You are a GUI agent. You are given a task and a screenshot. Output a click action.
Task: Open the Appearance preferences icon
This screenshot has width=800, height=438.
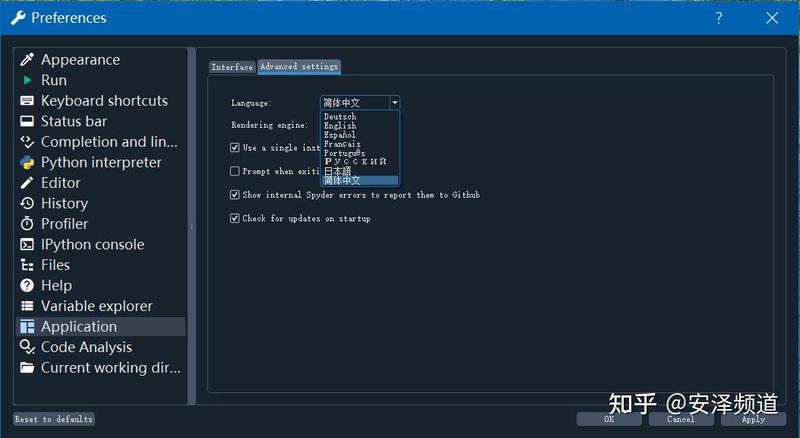click(27, 60)
